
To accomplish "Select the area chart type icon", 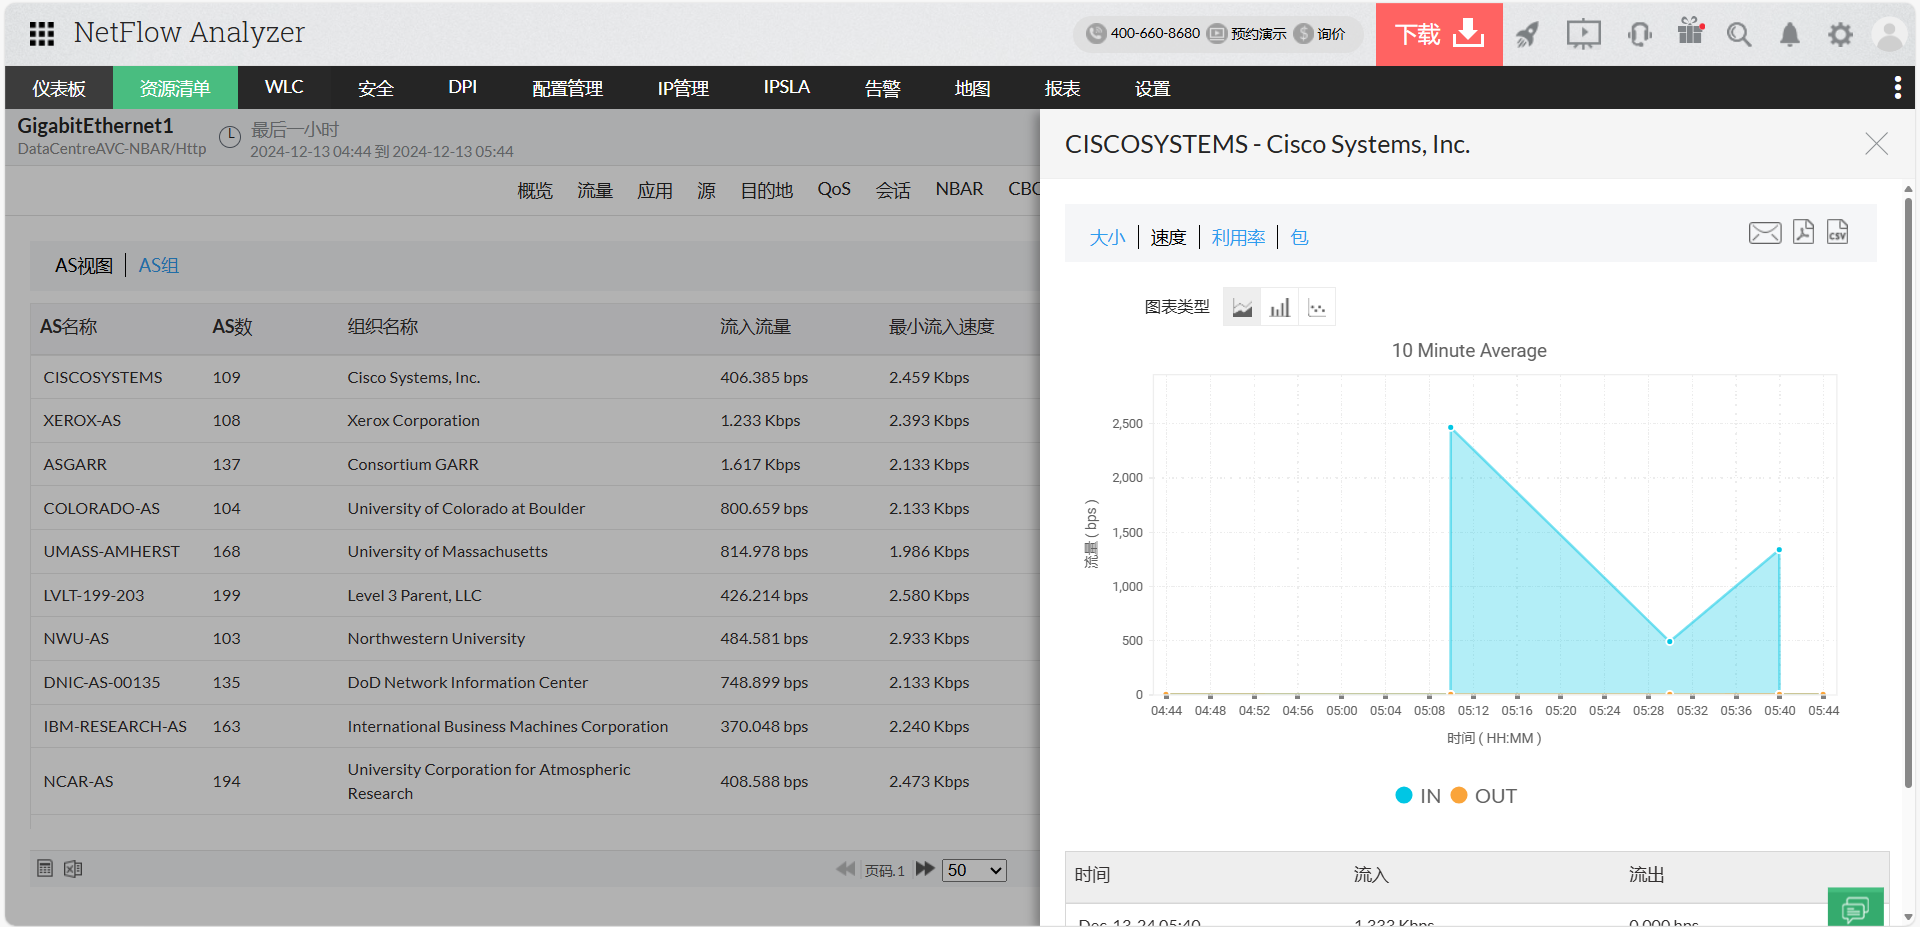I will pos(1242,308).
